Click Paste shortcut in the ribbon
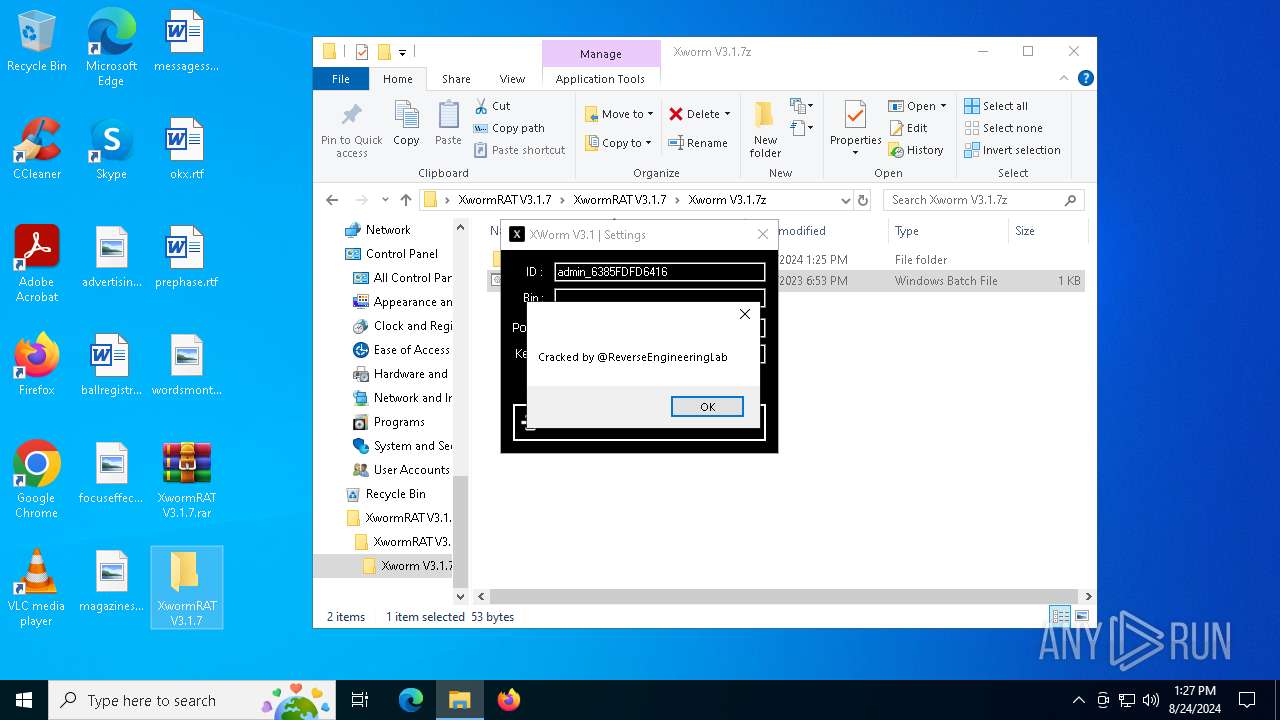Image resolution: width=1280 pixels, height=720 pixels. tap(519, 150)
